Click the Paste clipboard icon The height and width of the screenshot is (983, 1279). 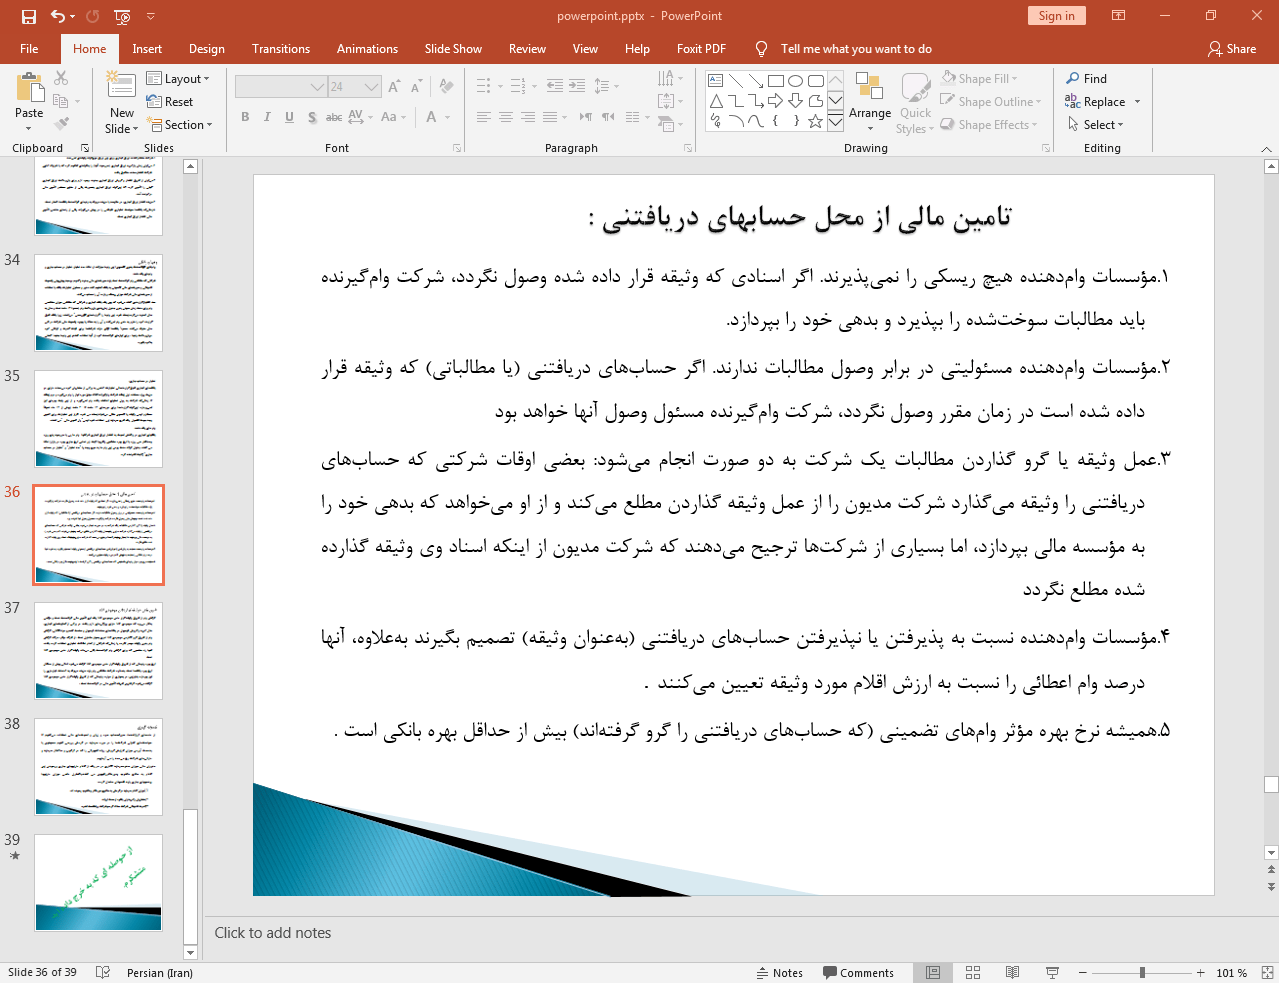click(x=29, y=90)
